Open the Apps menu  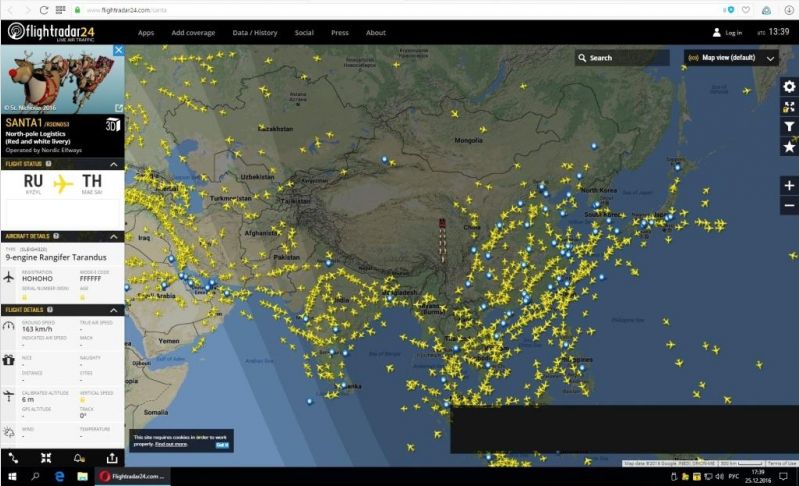pos(146,33)
